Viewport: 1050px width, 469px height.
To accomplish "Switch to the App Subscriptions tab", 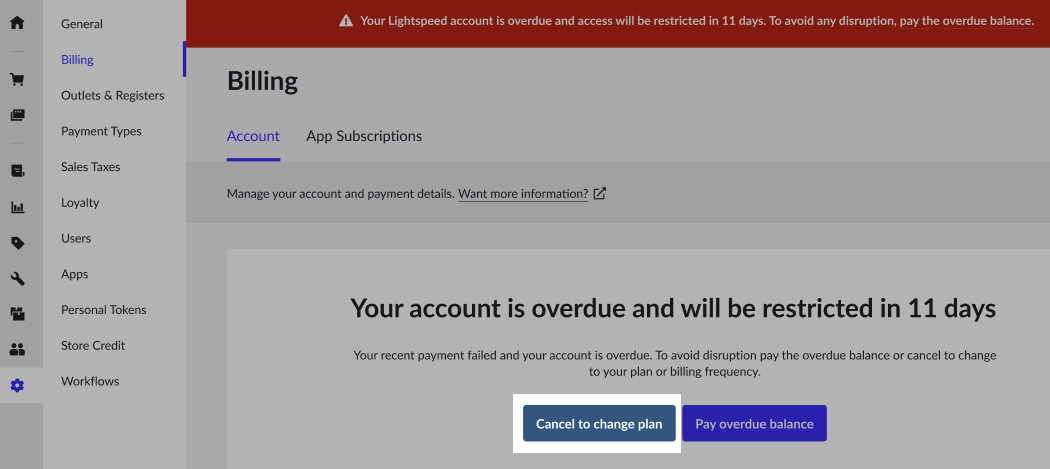I will pos(364,136).
